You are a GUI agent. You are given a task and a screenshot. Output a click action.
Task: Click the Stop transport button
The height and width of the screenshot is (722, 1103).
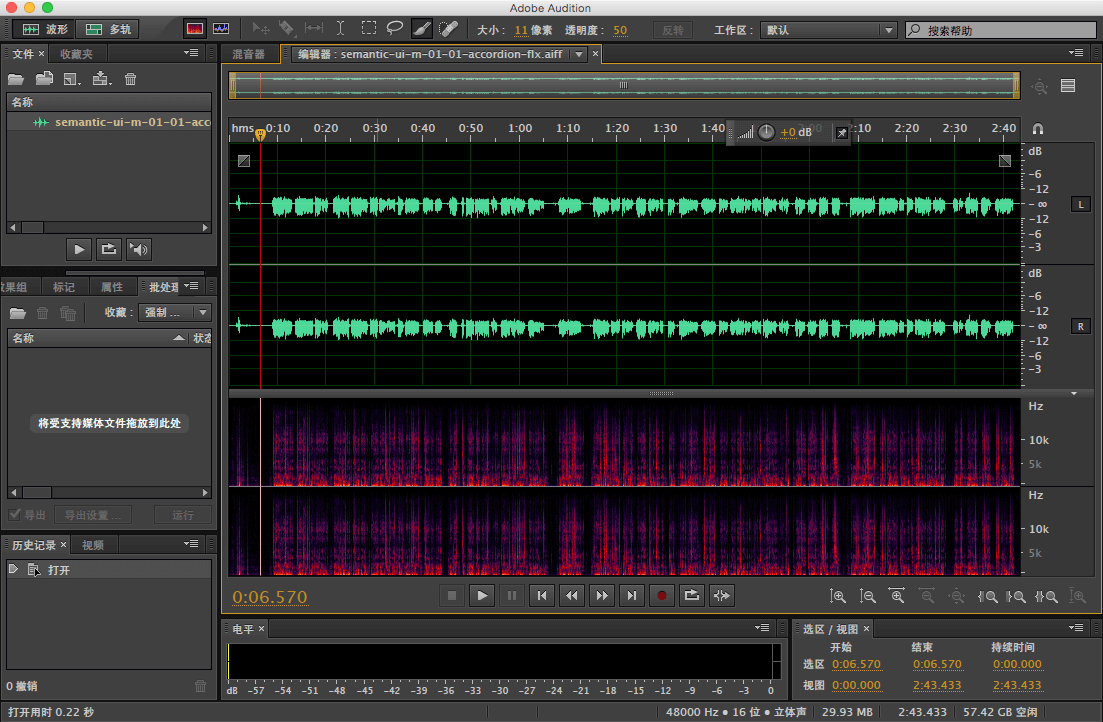tap(452, 595)
